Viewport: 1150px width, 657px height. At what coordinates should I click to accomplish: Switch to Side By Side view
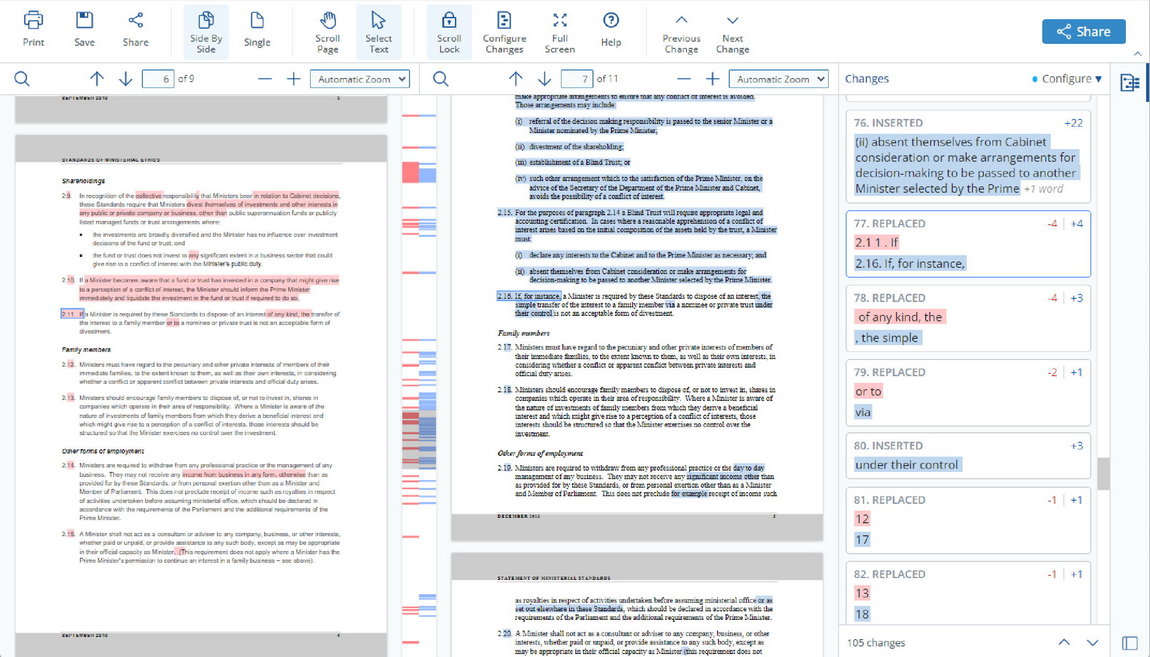coord(206,30)
